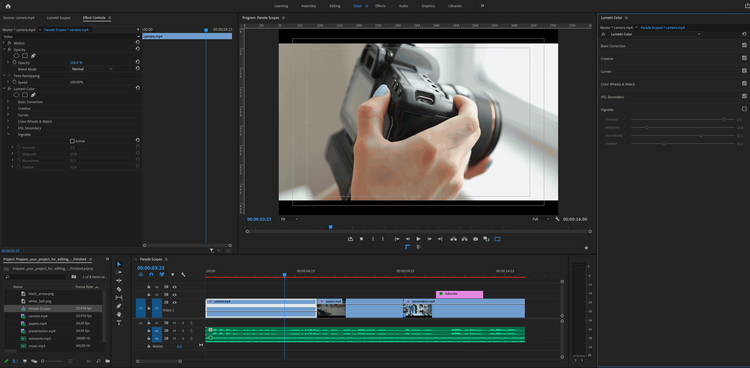This screenshot has height=368, width=750.
Task: Reset Lumetri Color effect in Lumetri panel
Action: pyautogui.click(x=744, y=34)
